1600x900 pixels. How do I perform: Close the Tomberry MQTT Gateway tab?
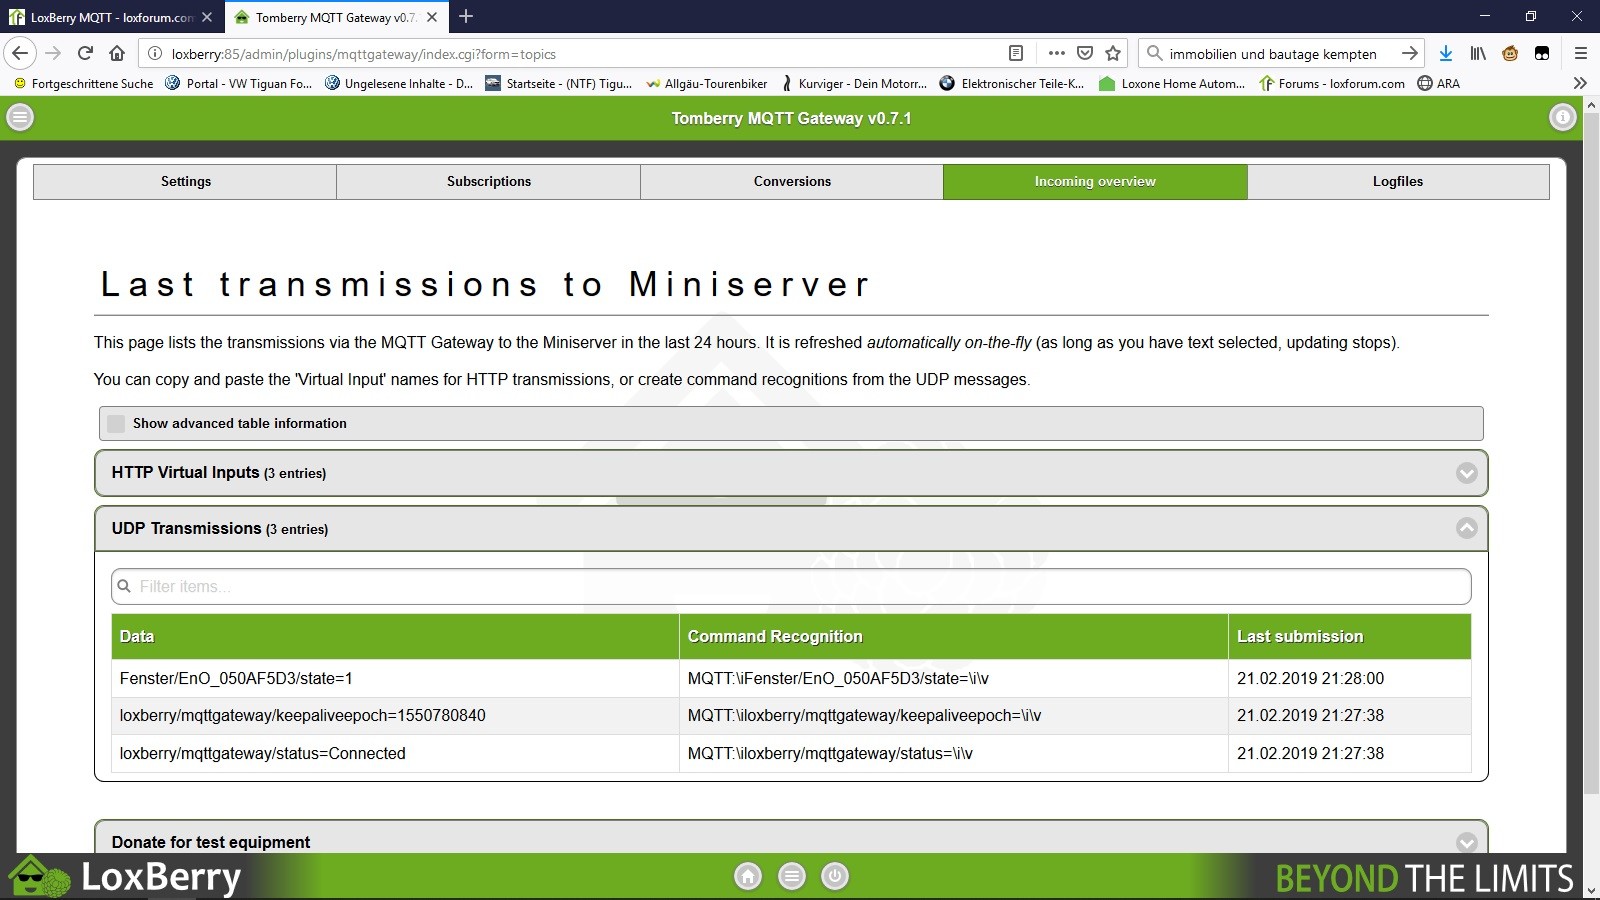click(432, 17)
